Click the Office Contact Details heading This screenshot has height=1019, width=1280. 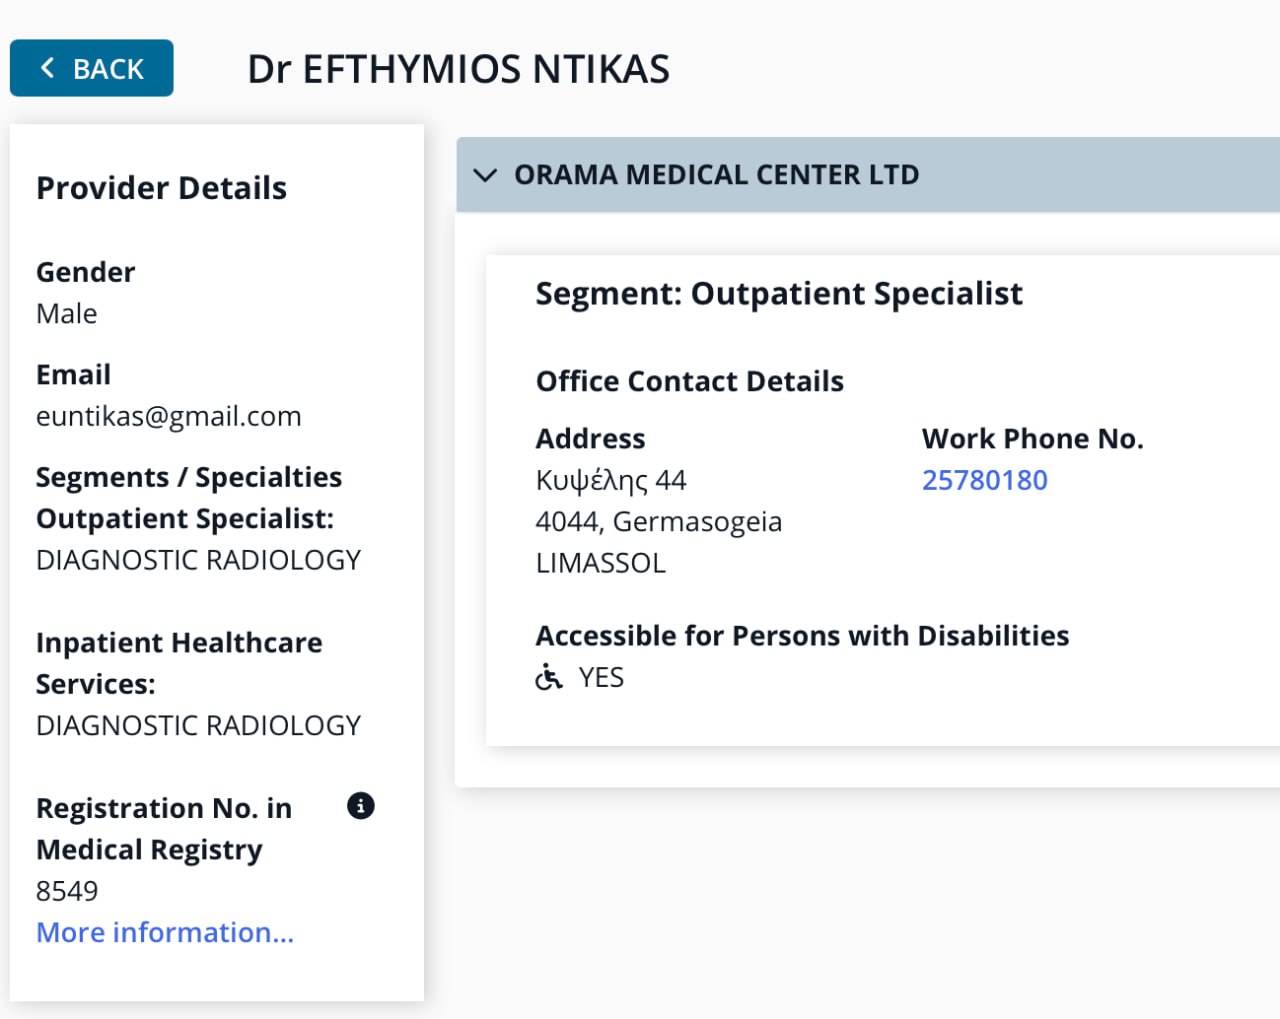tap(689, 381)
